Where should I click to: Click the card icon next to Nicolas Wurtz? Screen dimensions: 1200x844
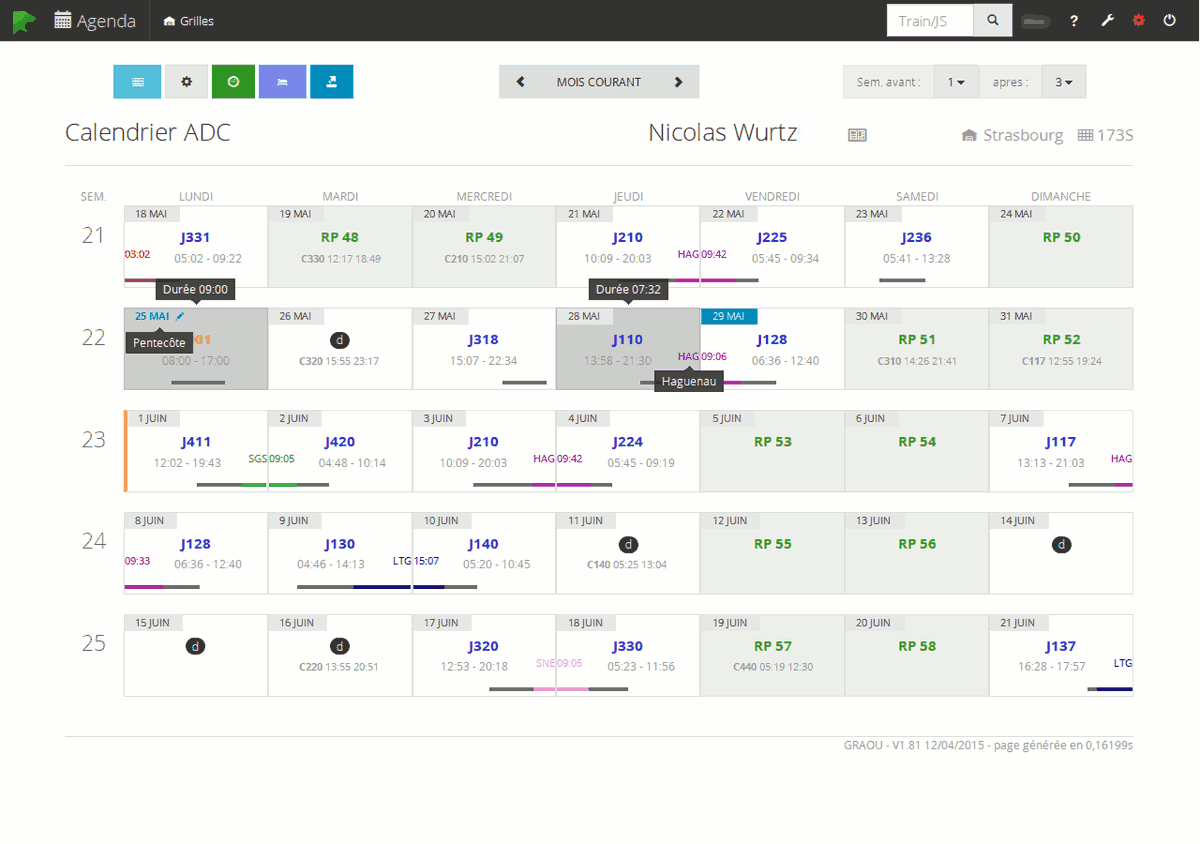click(857, 135)
